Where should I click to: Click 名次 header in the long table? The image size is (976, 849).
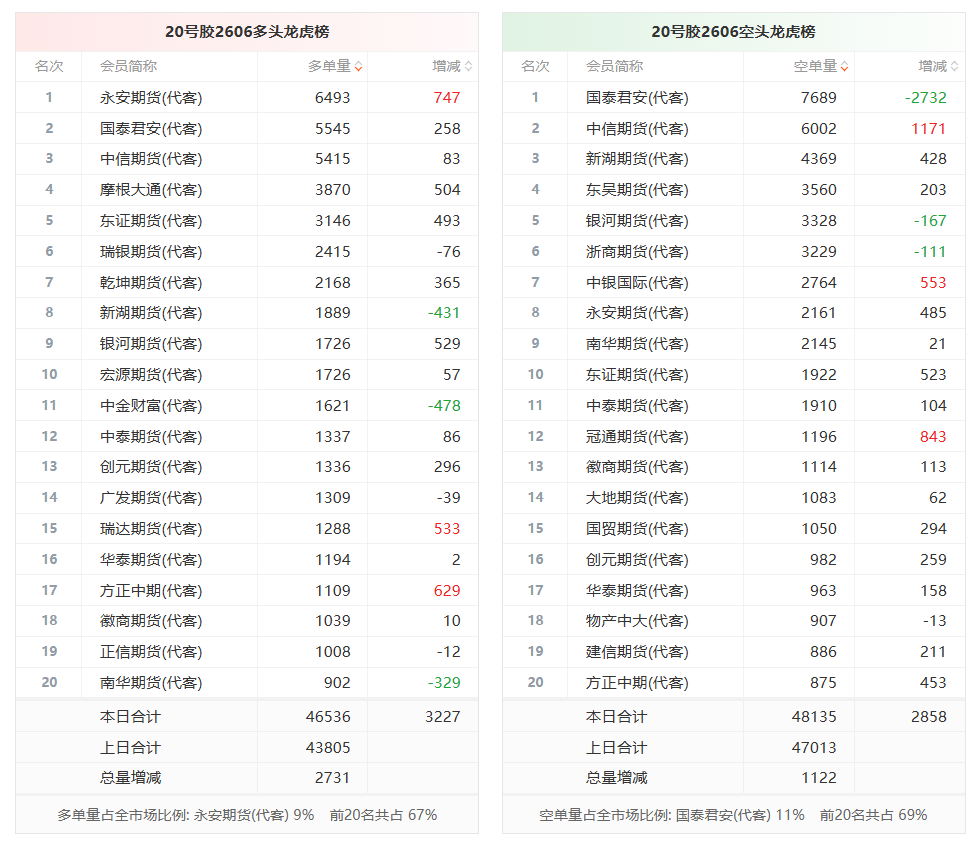point(49,67)
